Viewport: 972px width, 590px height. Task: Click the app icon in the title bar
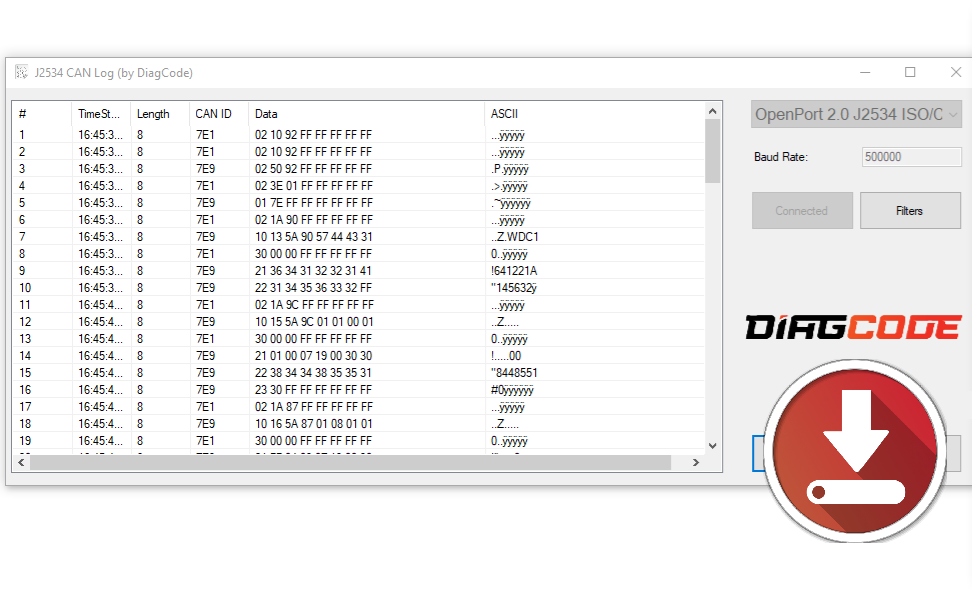21,72
